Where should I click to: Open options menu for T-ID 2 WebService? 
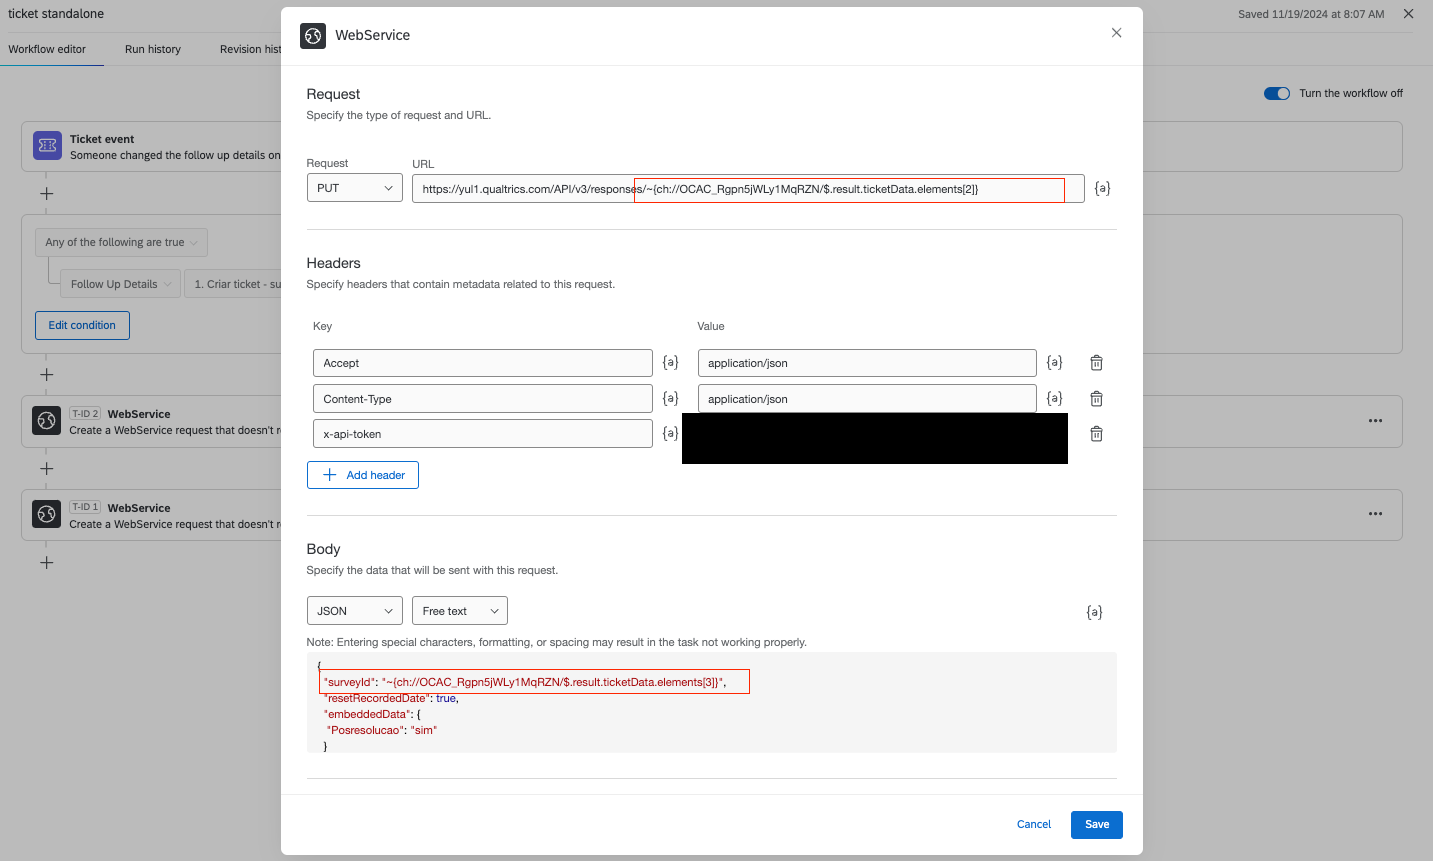tap(1375, 421)
